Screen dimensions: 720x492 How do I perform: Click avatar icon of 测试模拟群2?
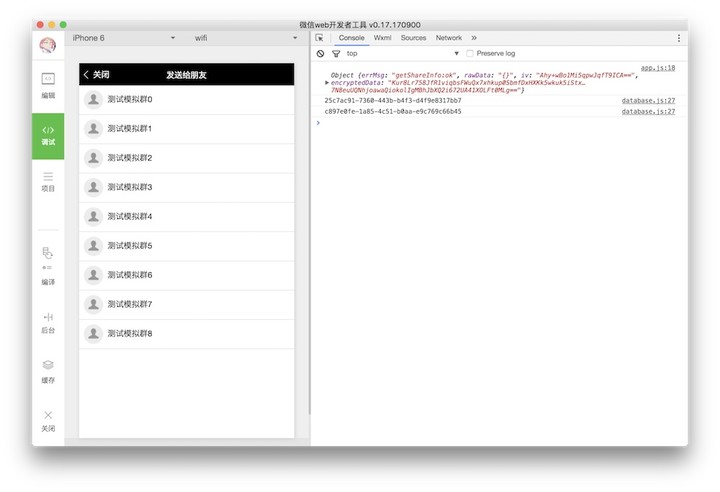(x=94, y=158)
